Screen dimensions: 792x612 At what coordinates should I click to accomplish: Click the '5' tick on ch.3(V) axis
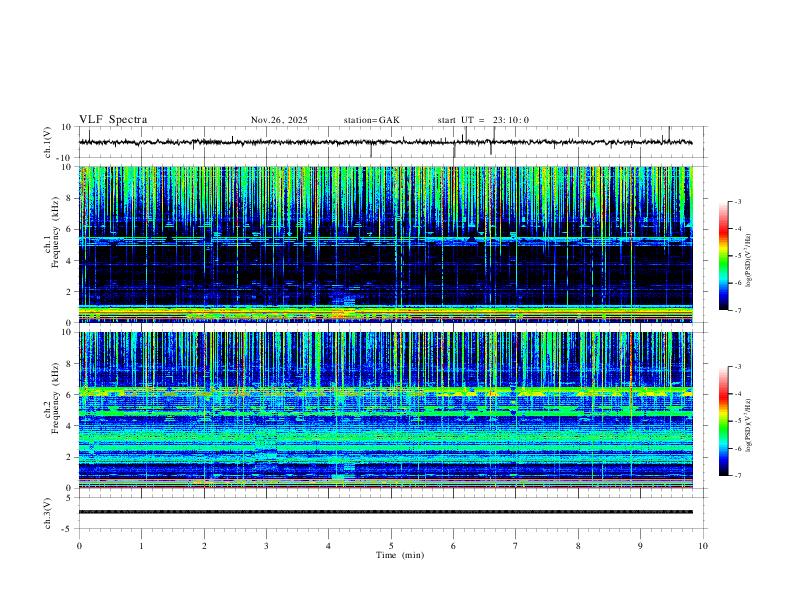point(70,498)
